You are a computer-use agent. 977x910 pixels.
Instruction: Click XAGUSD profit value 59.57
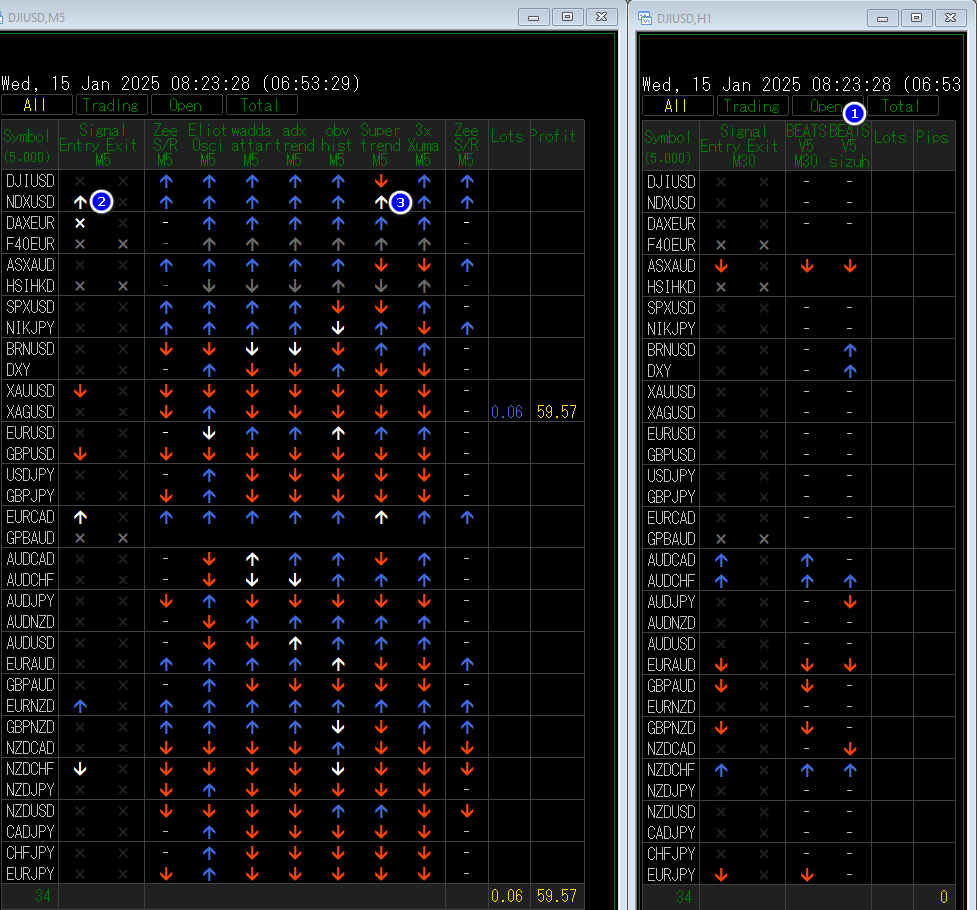pos(556,412)
